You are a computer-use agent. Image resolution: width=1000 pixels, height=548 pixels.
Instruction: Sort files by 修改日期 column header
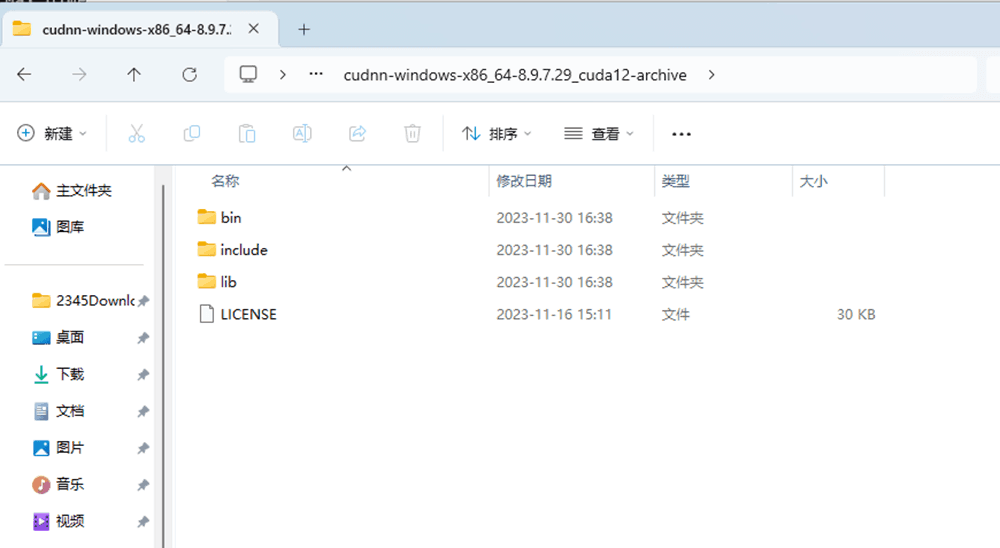tap(524, 181)
